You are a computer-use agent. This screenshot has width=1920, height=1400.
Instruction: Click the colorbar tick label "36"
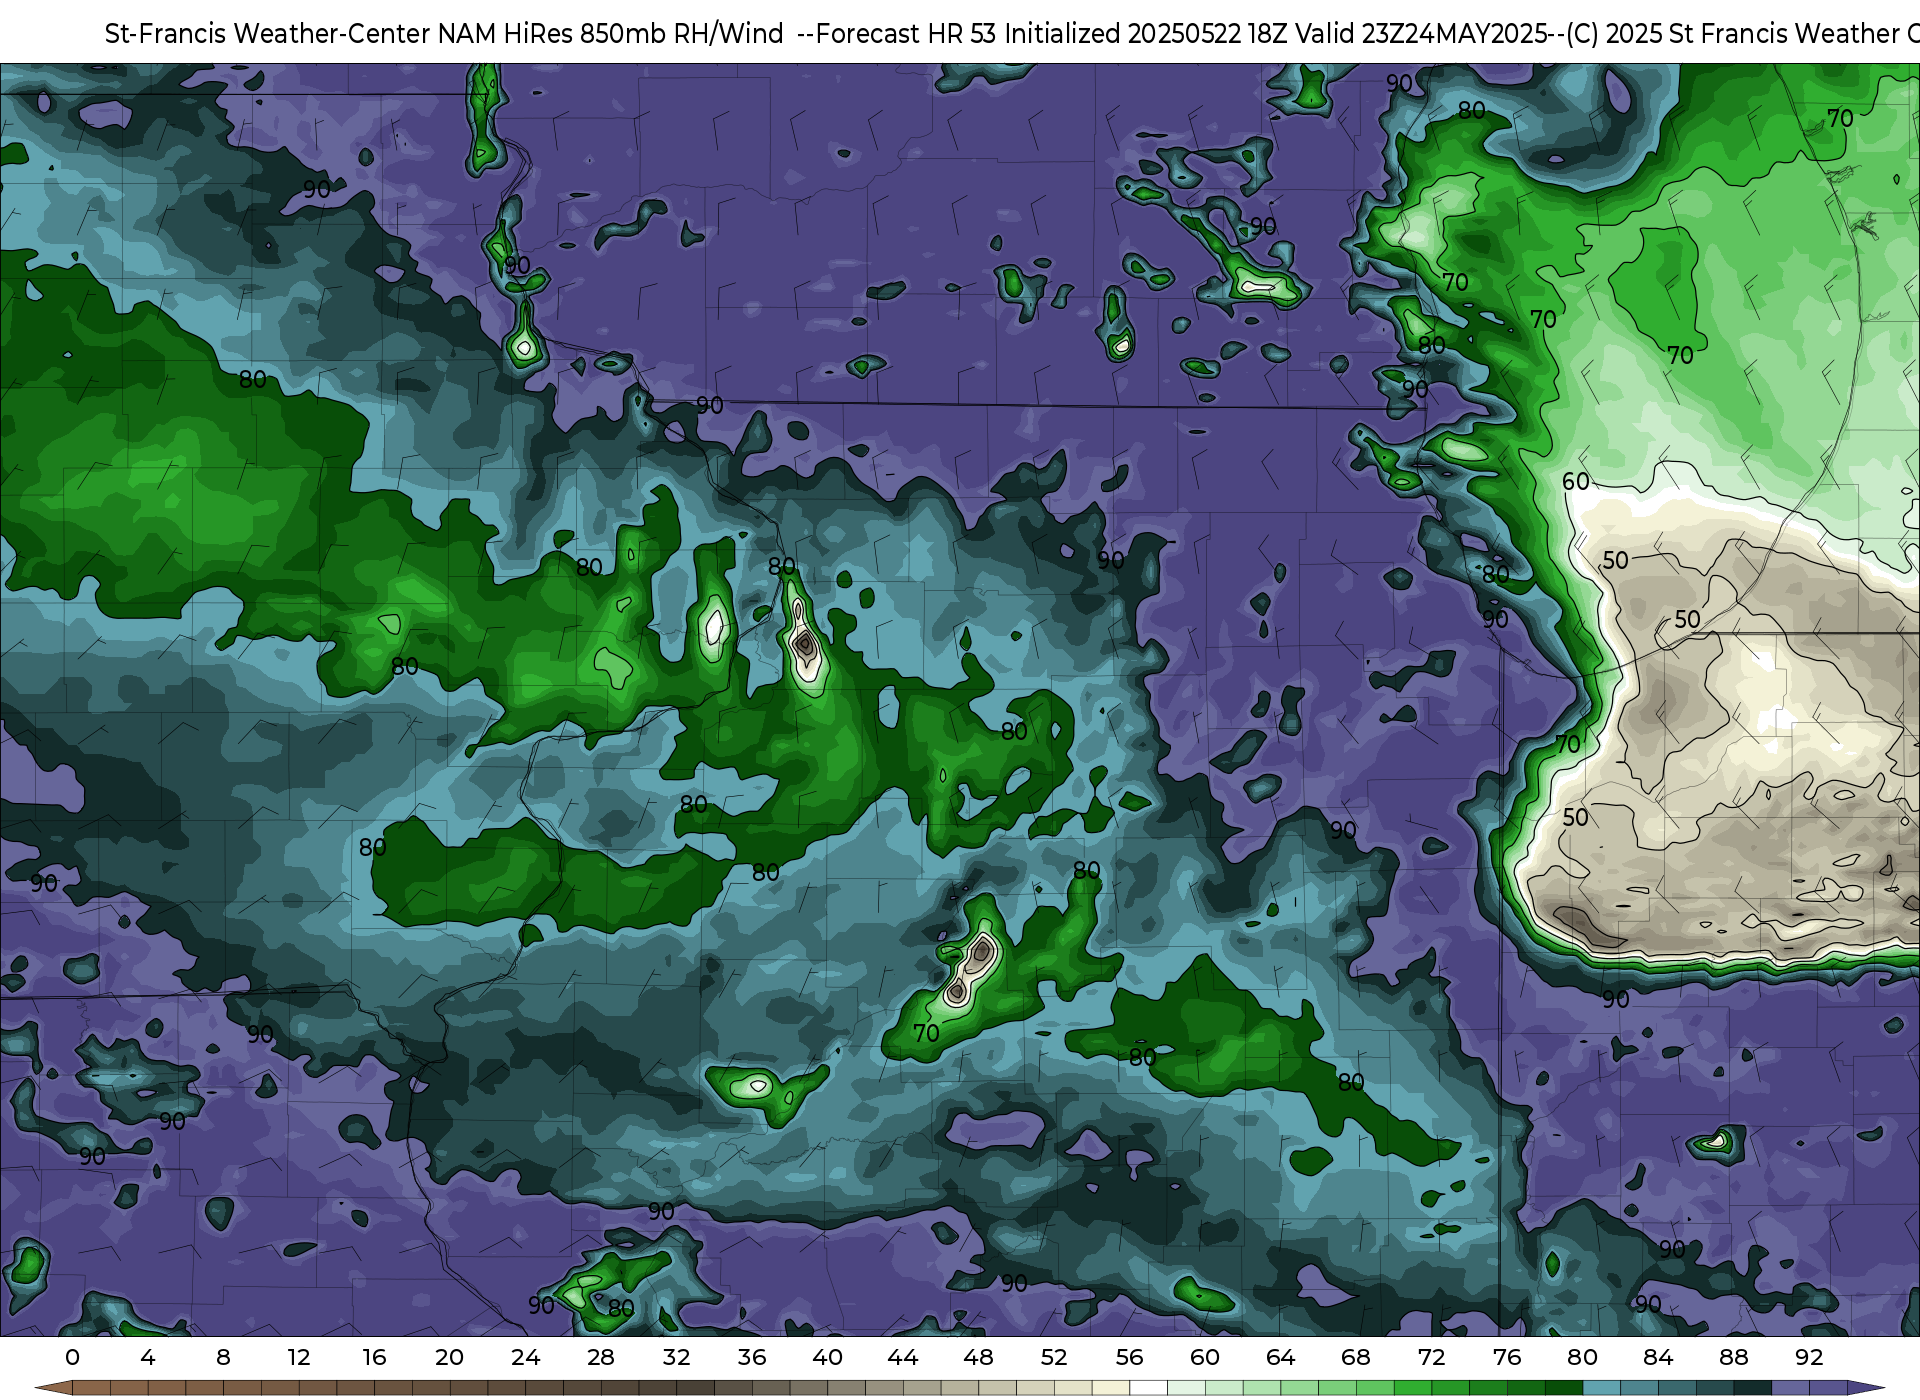point(752,1357)
